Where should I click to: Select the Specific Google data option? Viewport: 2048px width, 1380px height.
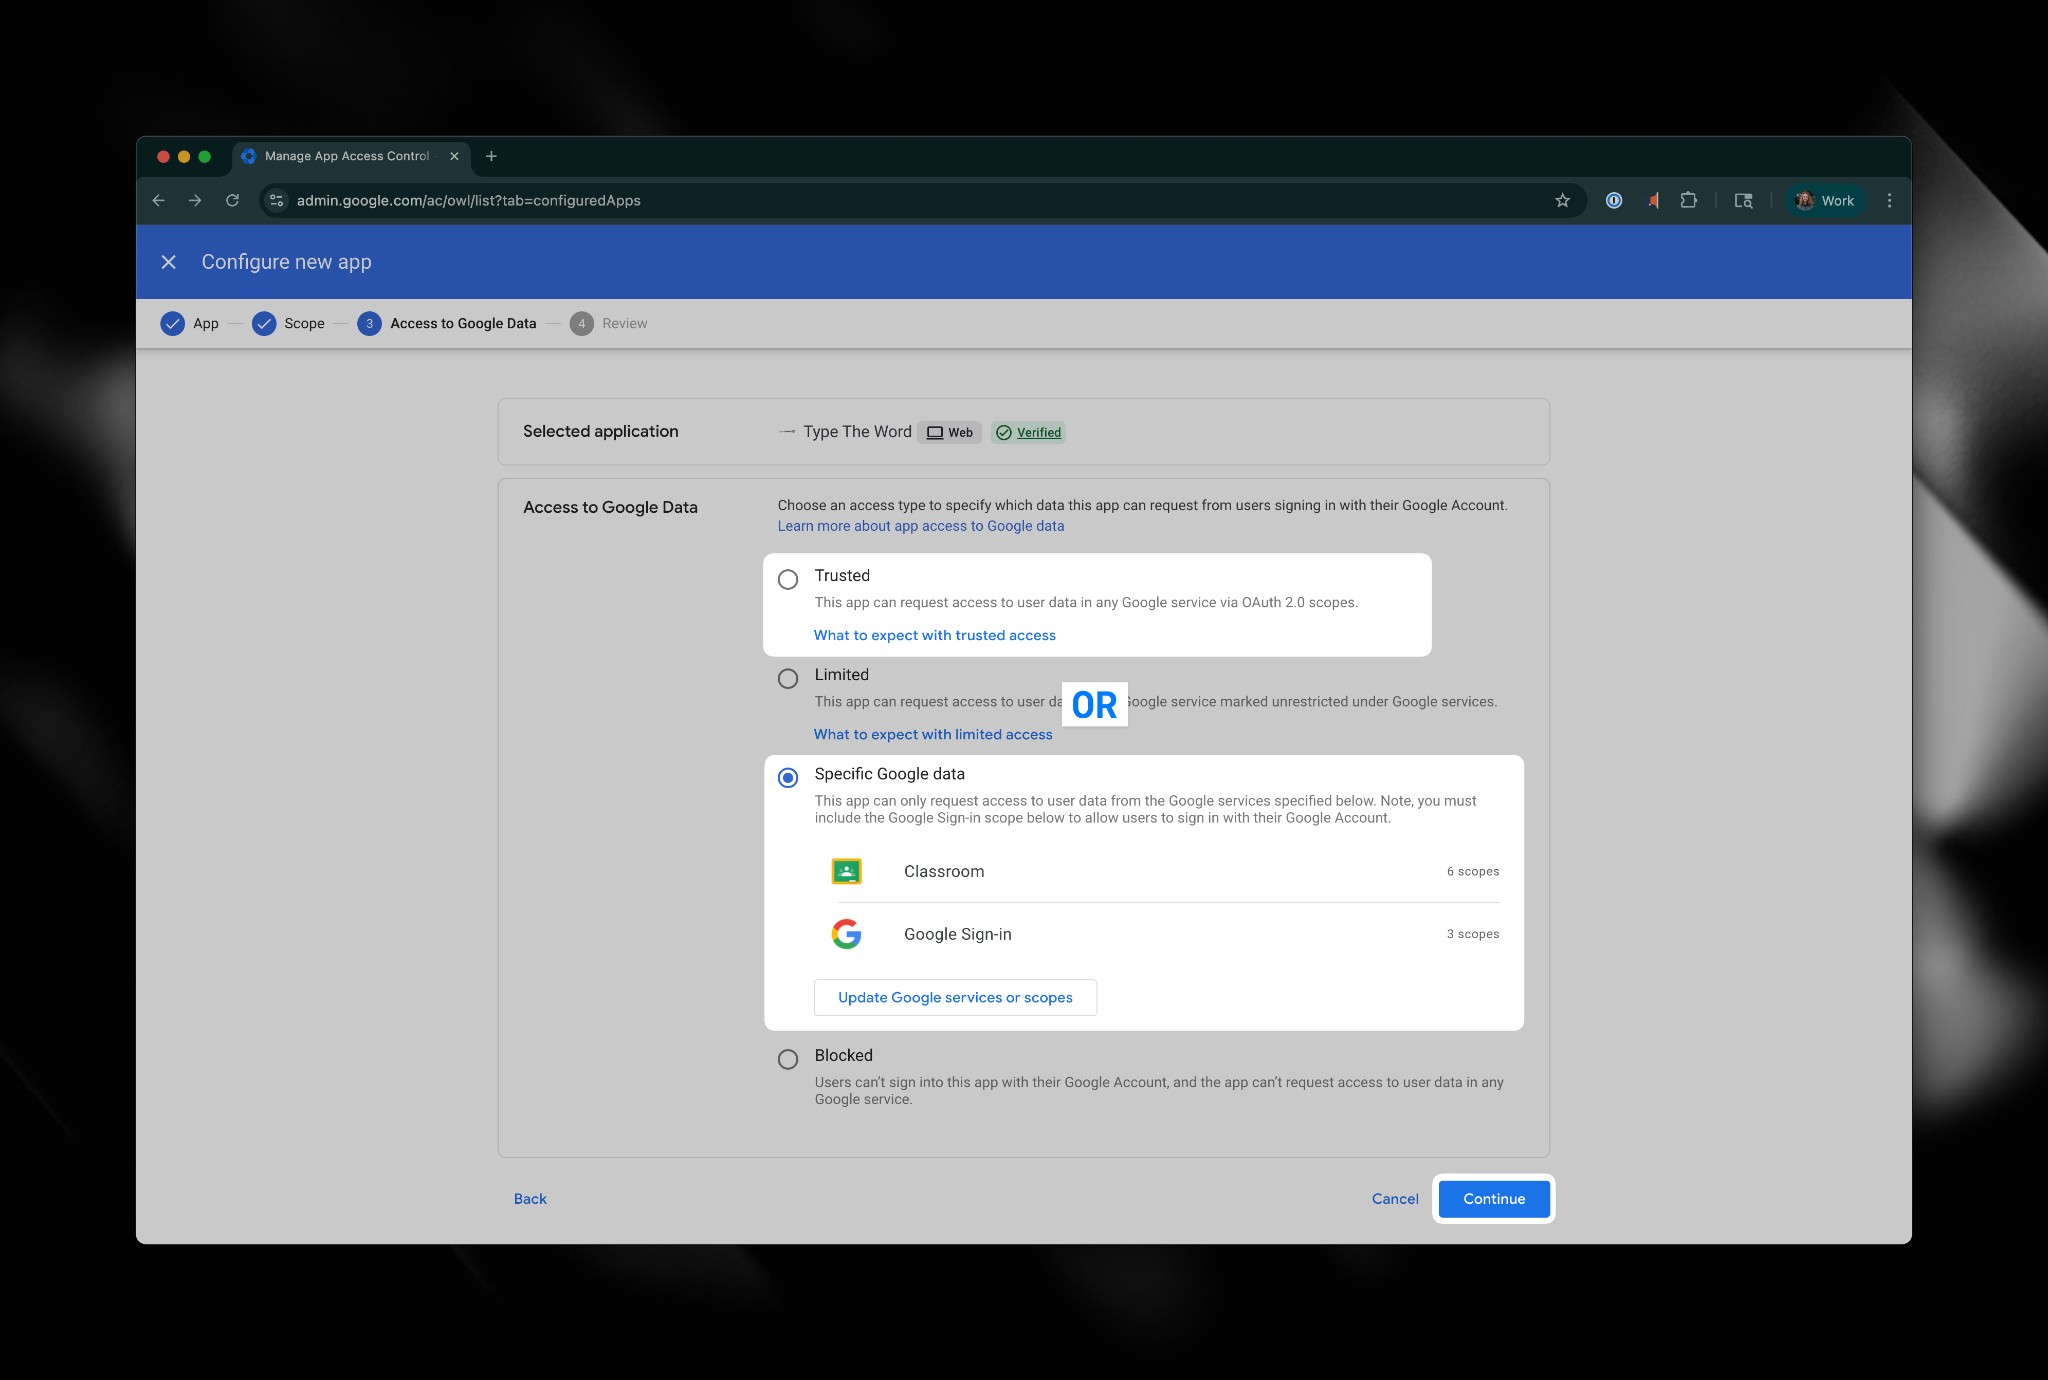tap(788, 777)
